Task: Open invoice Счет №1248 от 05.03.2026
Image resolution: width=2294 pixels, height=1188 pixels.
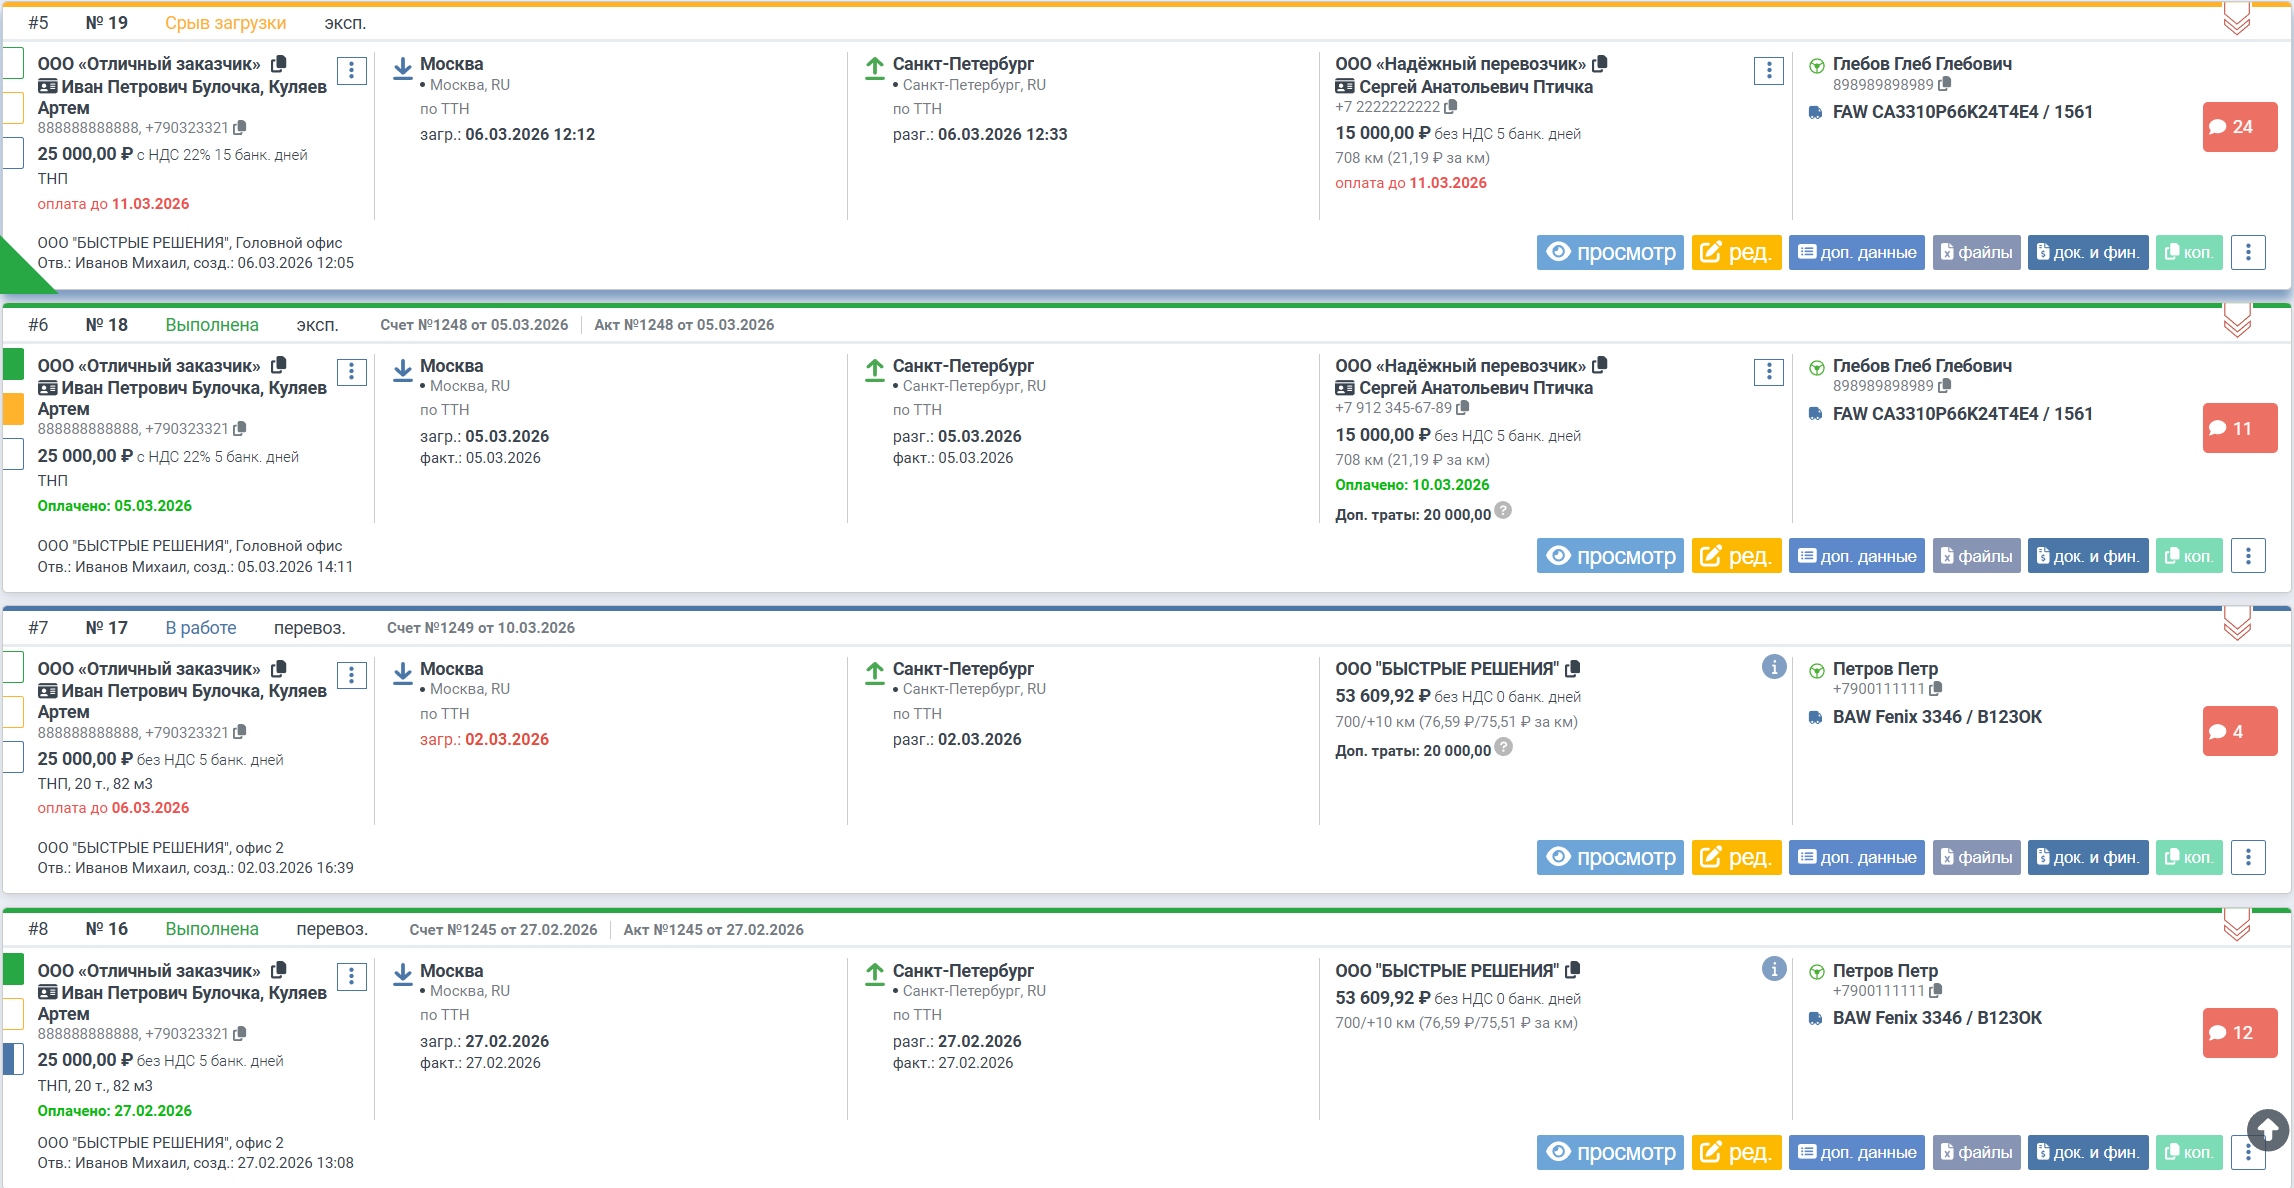Action: click(x=474, y=325)
